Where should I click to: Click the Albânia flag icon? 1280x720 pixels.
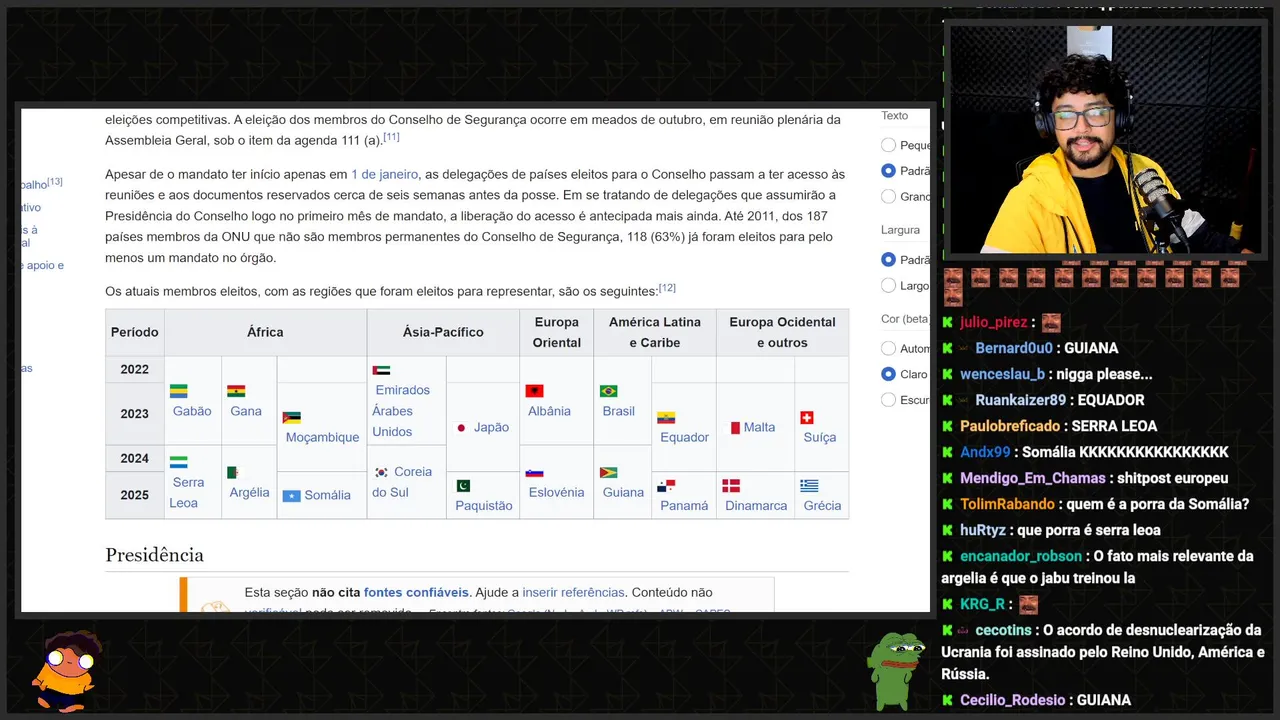tap(534, 391)
